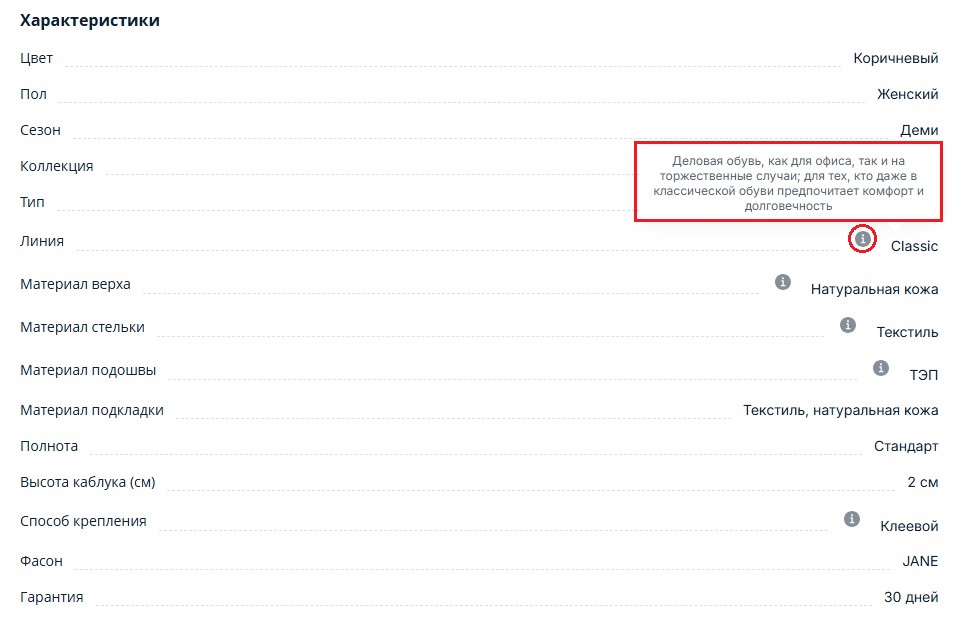Click the Клеевой fastening value
The width and height of the screenshot is (960, 629).
point(908,525)
